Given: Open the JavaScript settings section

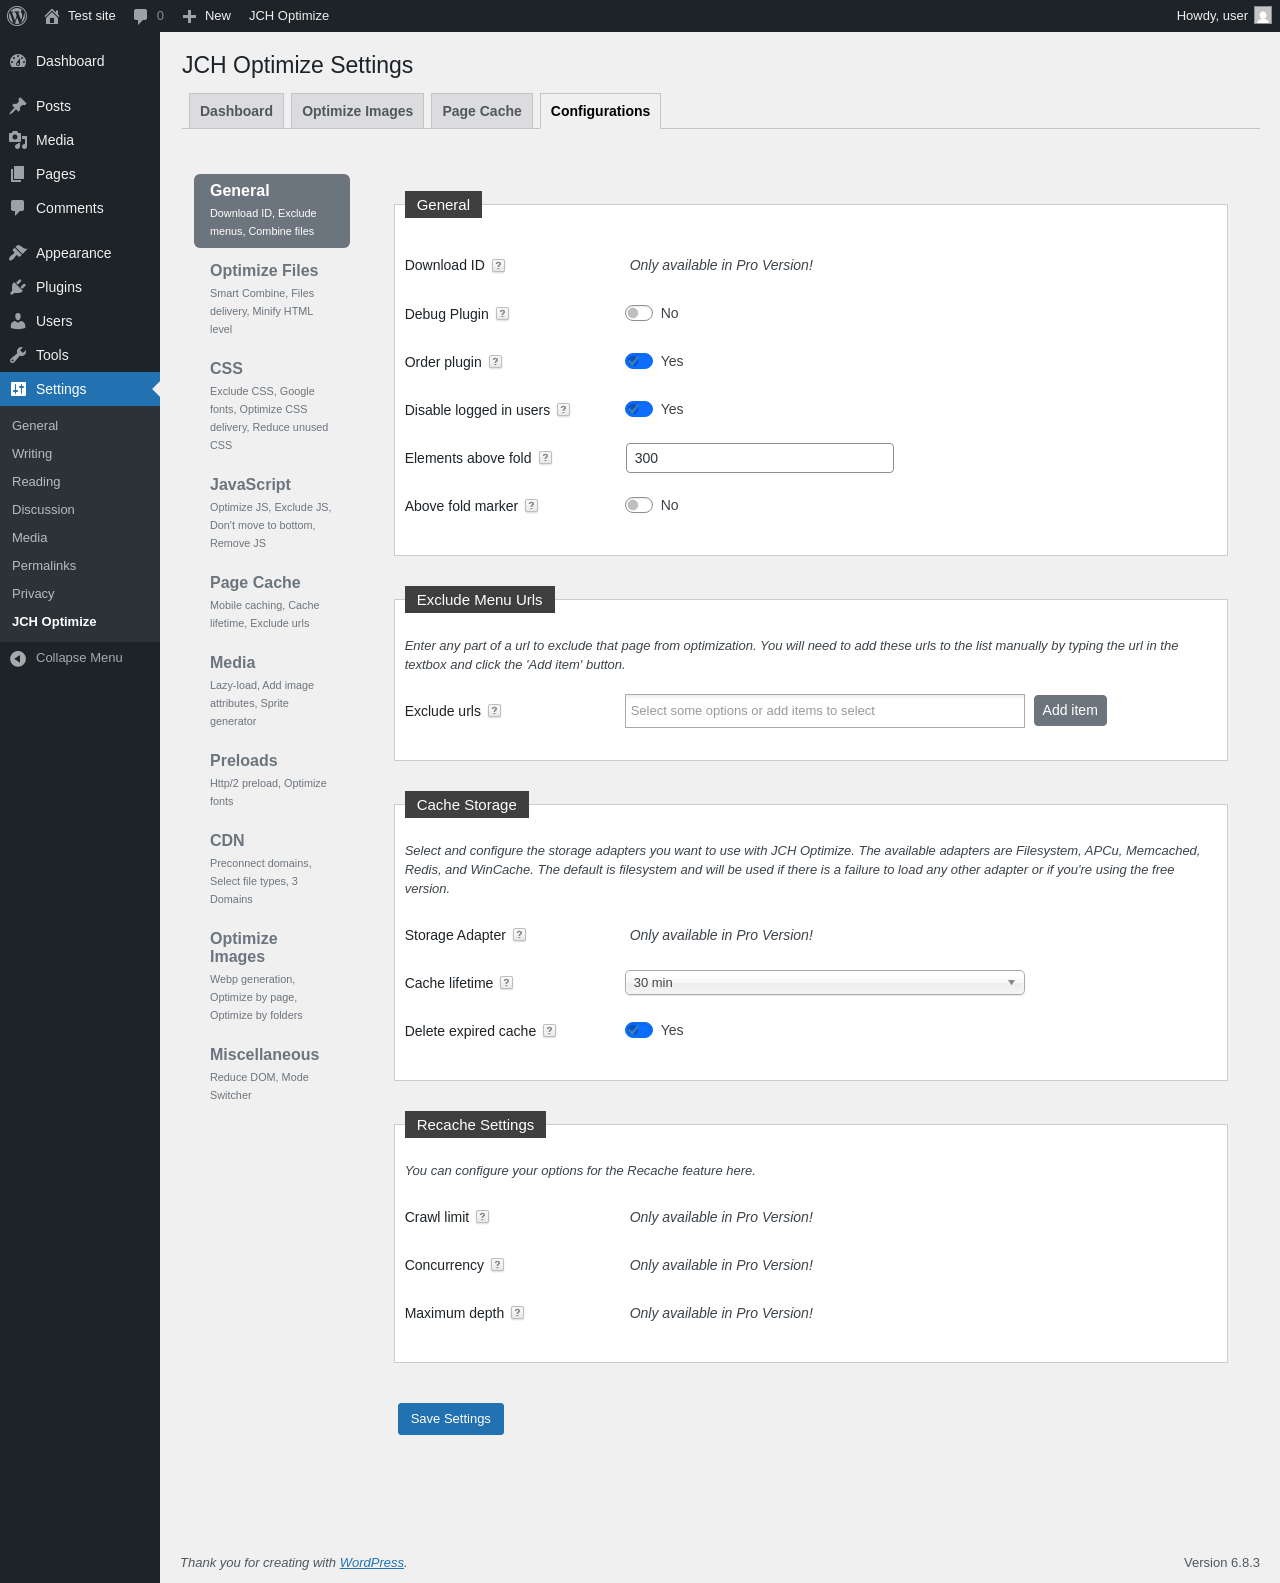Looking at the screenshot, I should click(x=272, y=512).
